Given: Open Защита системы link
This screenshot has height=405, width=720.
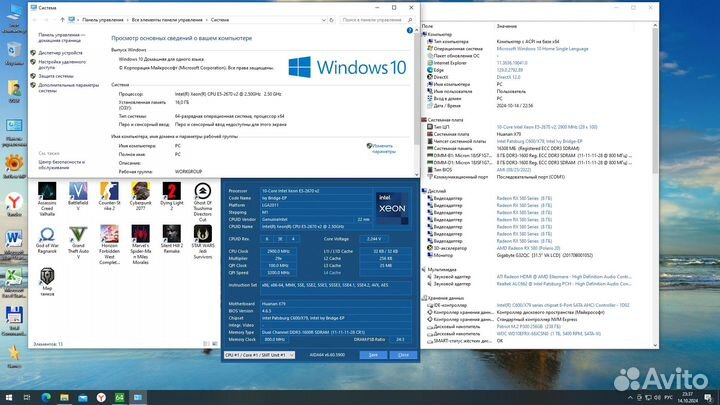Looking at the screenshot, I should pos(56,76).
